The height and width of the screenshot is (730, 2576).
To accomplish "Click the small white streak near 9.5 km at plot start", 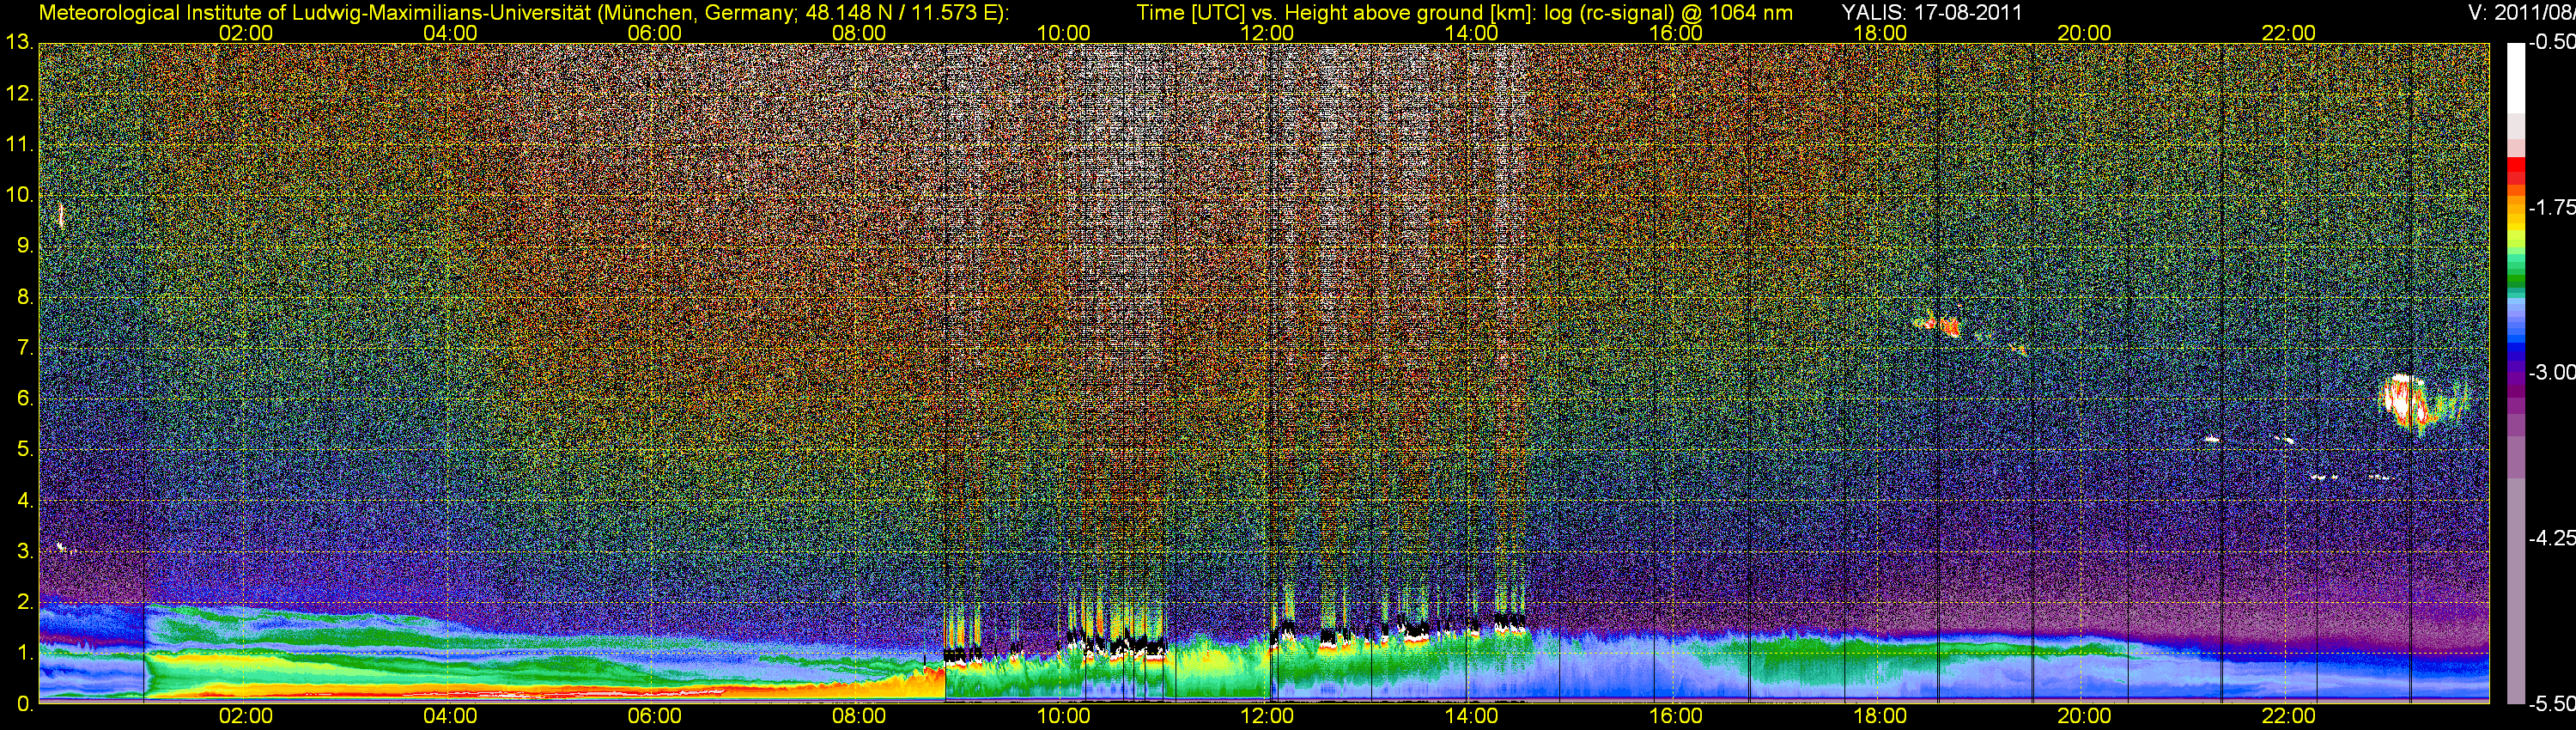I will (x=61, y=215).
